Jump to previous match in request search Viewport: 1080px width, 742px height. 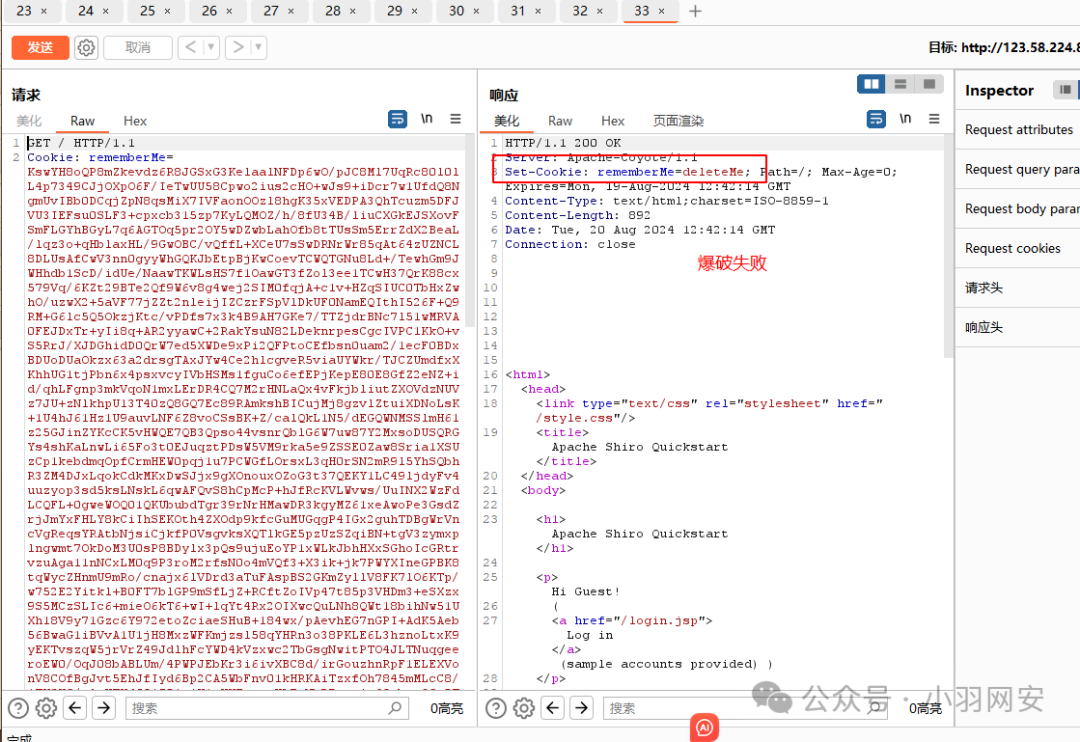point(75,708)
